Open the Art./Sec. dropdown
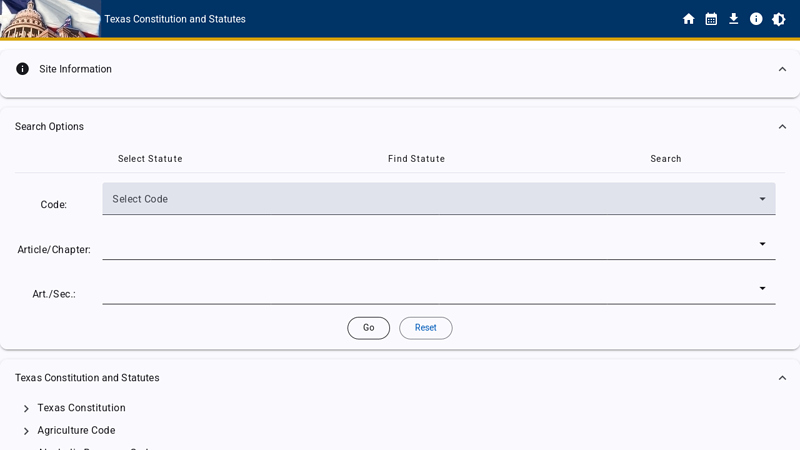This screenshot has width=800, height=450. 438,289
